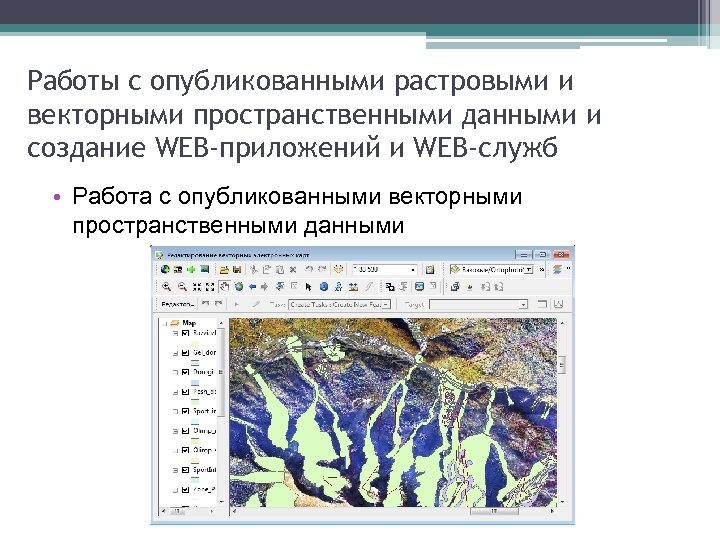
Task: Toggle the Sportbl layer checkbox
Action: [186, 470]
